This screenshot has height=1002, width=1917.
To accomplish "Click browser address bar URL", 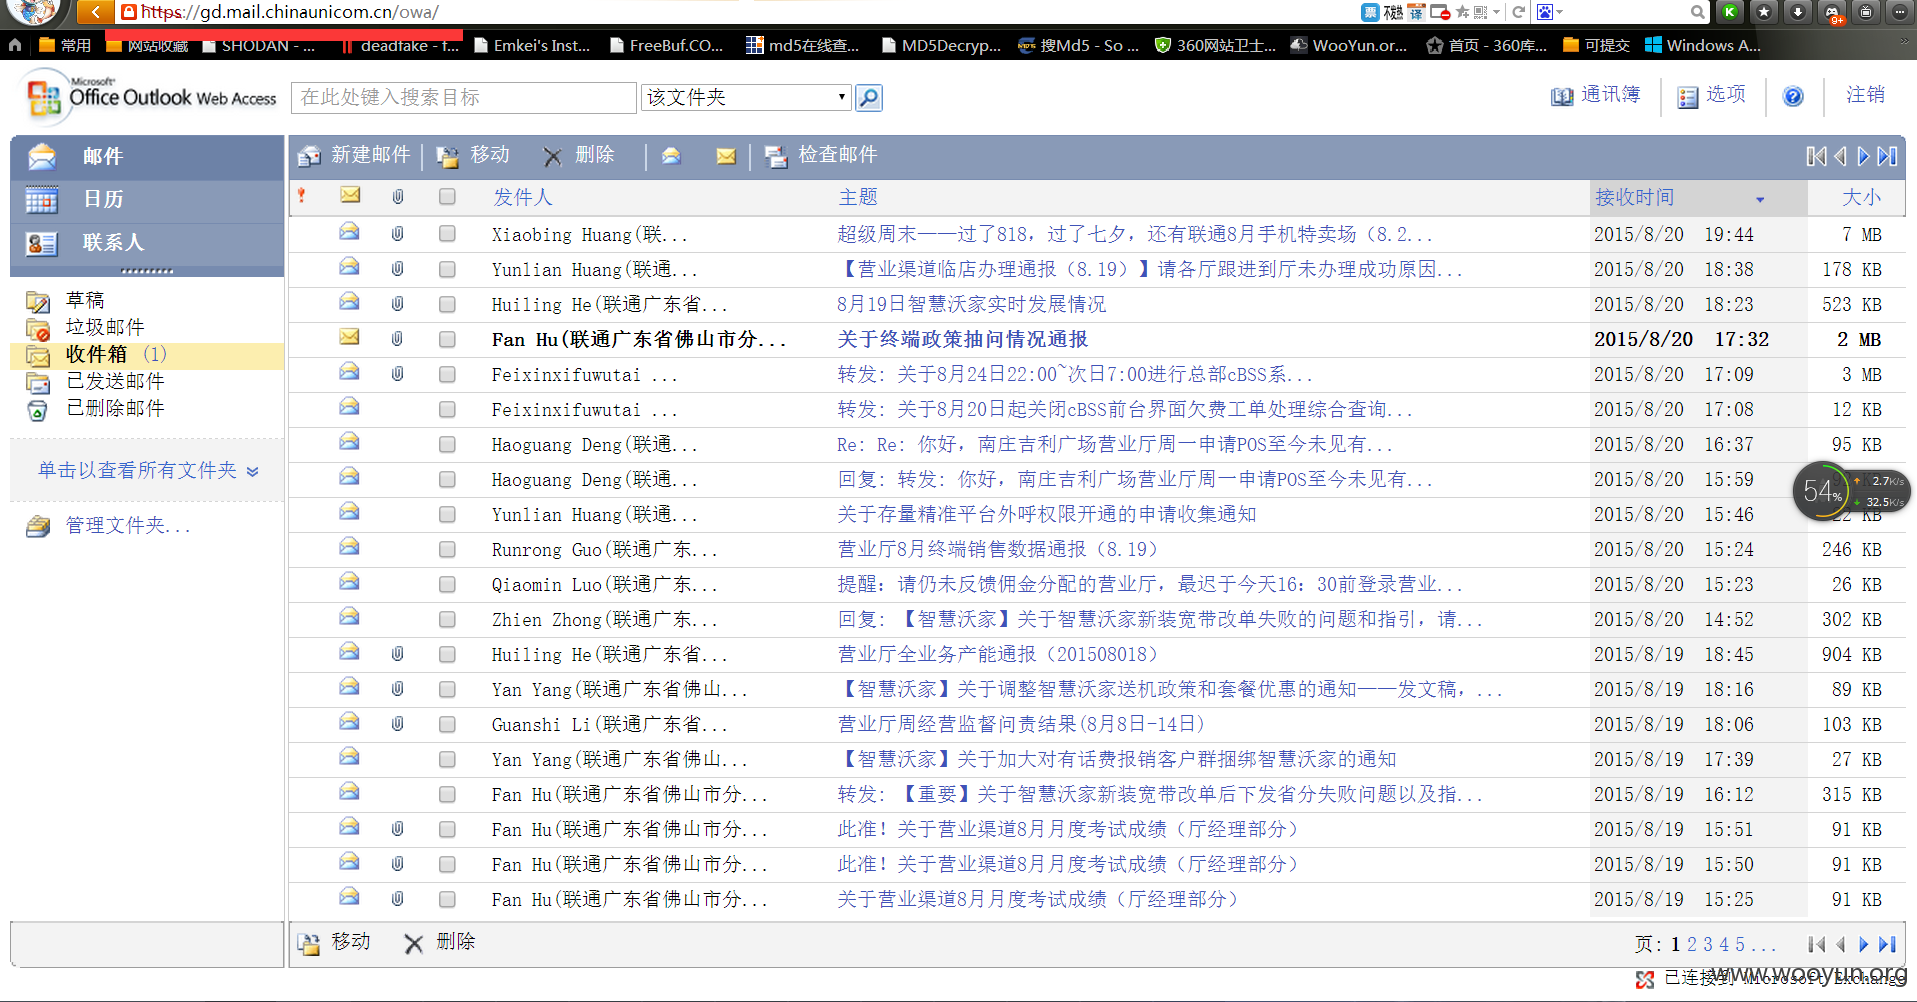I will 290,12.
